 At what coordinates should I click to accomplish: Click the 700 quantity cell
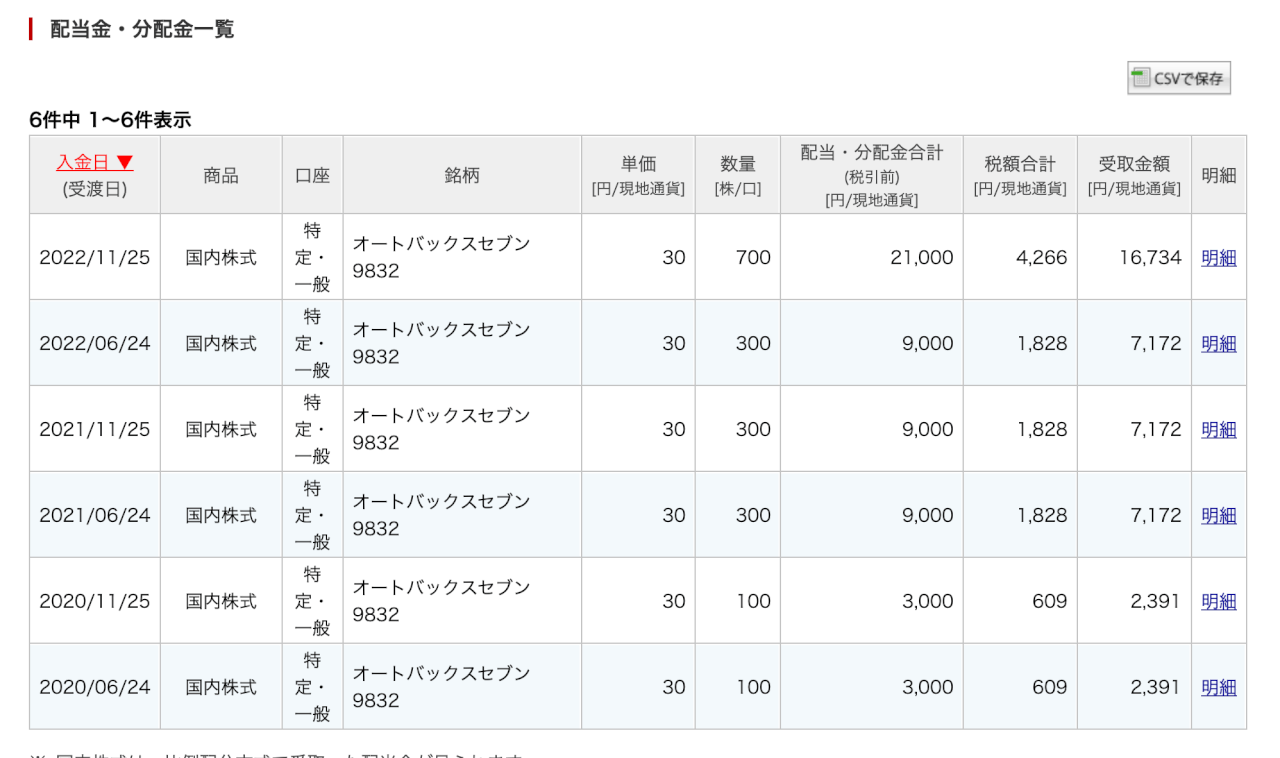click(x=752, y=258)
